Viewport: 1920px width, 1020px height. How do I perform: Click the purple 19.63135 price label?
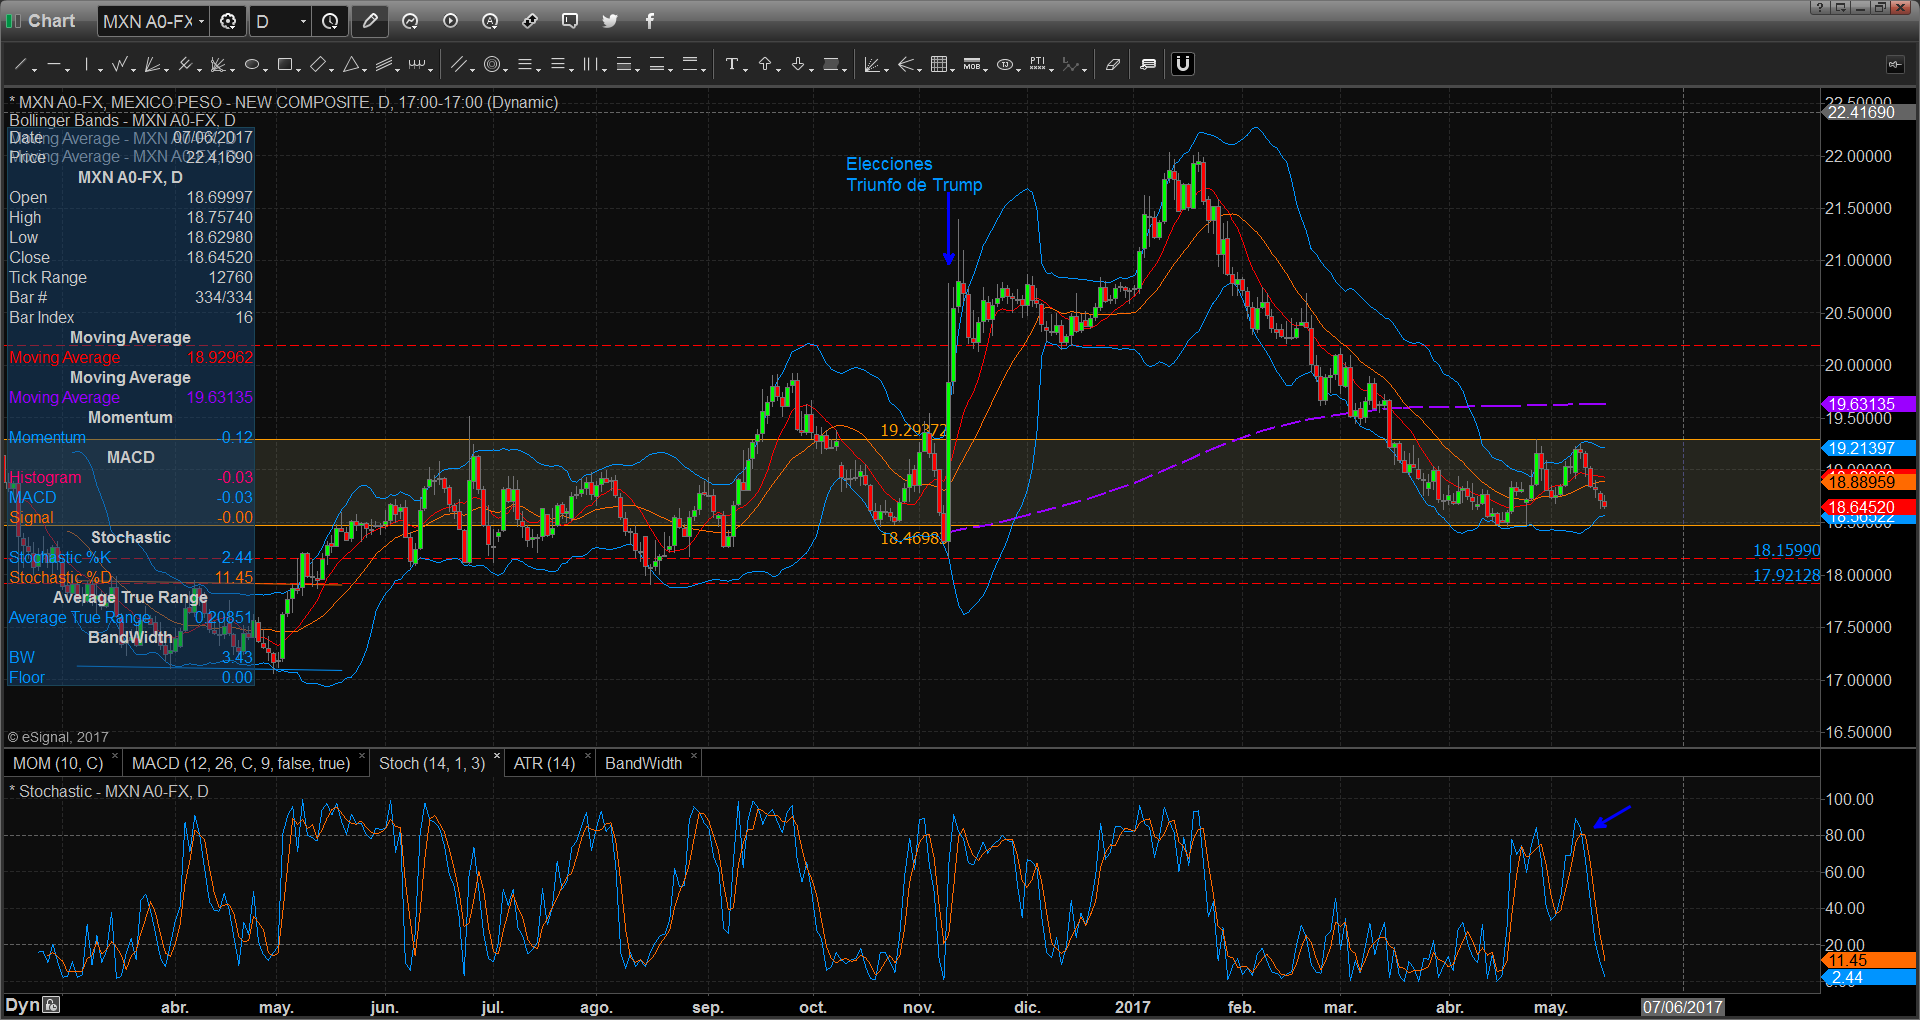coord(1868,404)
